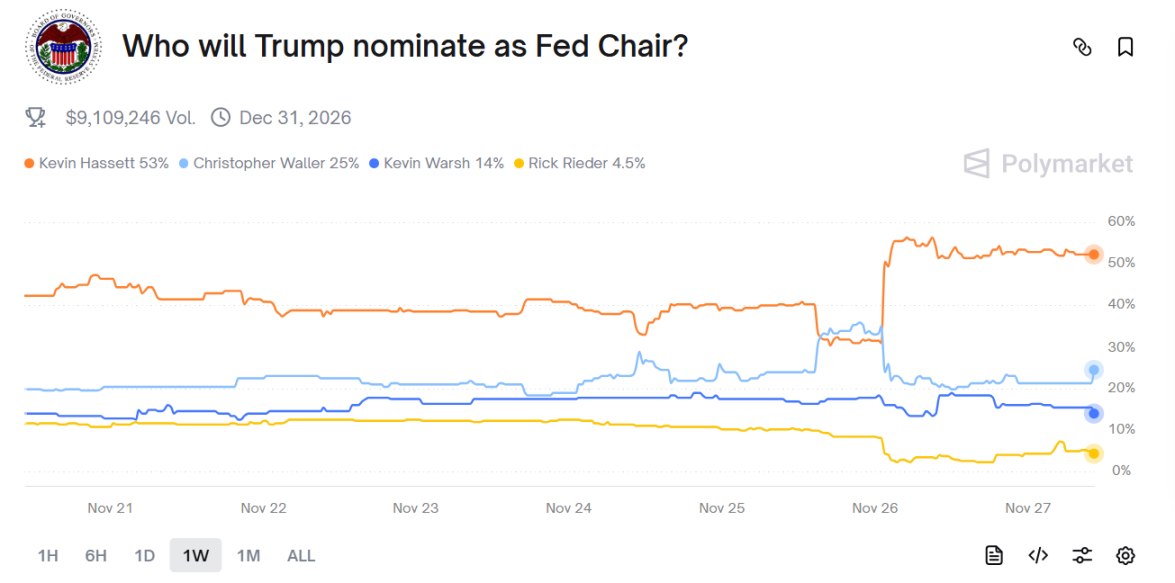Click the Polymarket watermark logo
The image size is (1175, 583).
[x=1049, y=164]
